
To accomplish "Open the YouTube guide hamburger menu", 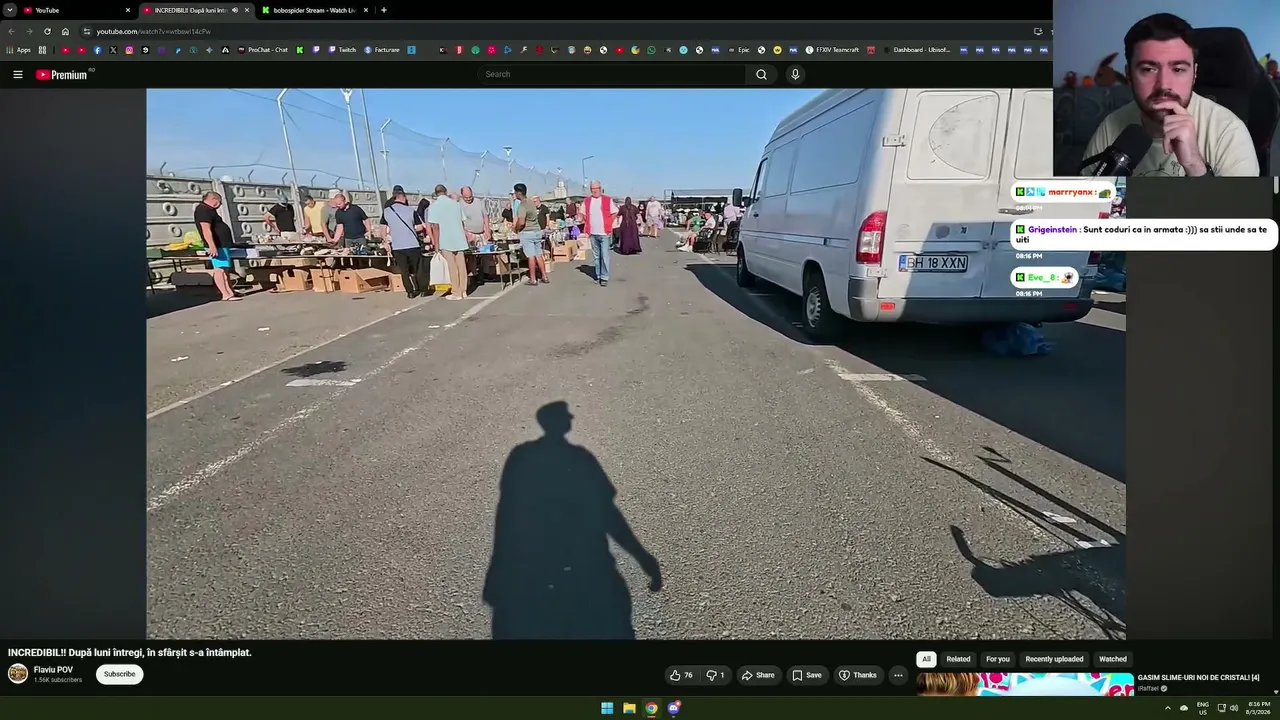I will click(x=17, y=74).
